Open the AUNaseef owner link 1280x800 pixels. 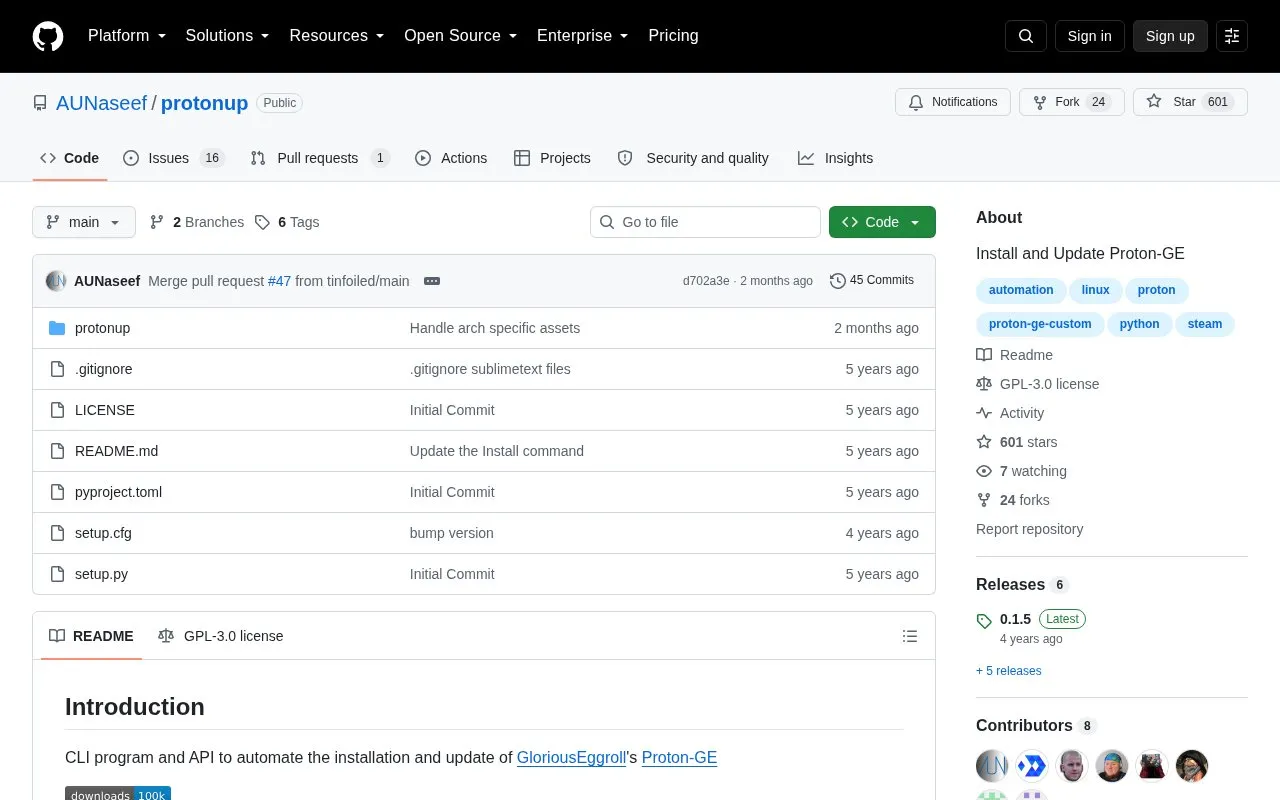(102, 103)
